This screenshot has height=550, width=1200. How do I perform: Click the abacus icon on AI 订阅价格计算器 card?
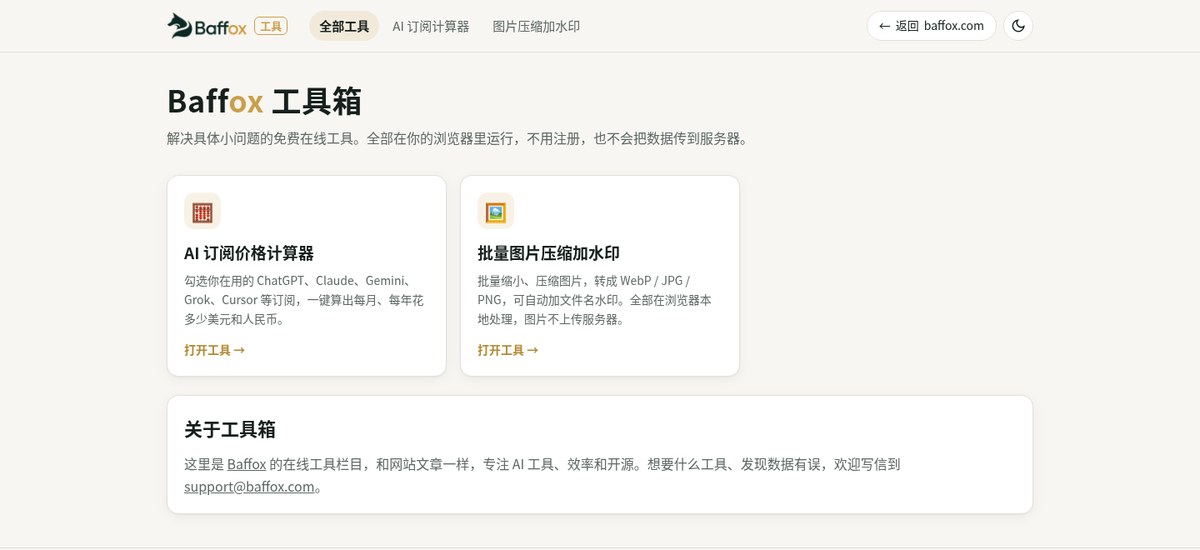(x=202, y=212)
